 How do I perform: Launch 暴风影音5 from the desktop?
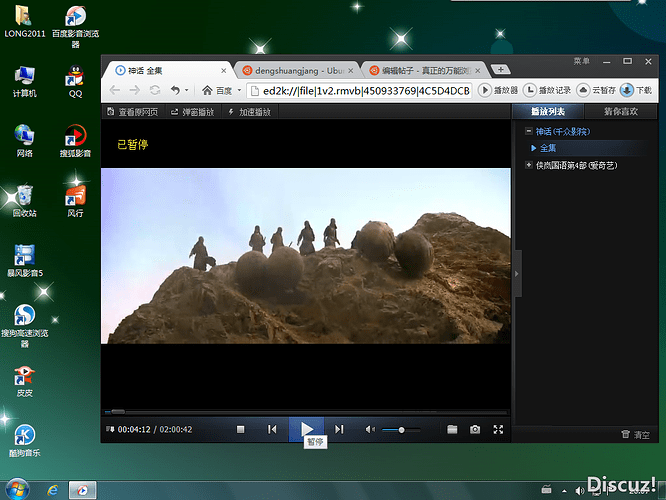tap(25, 260)
